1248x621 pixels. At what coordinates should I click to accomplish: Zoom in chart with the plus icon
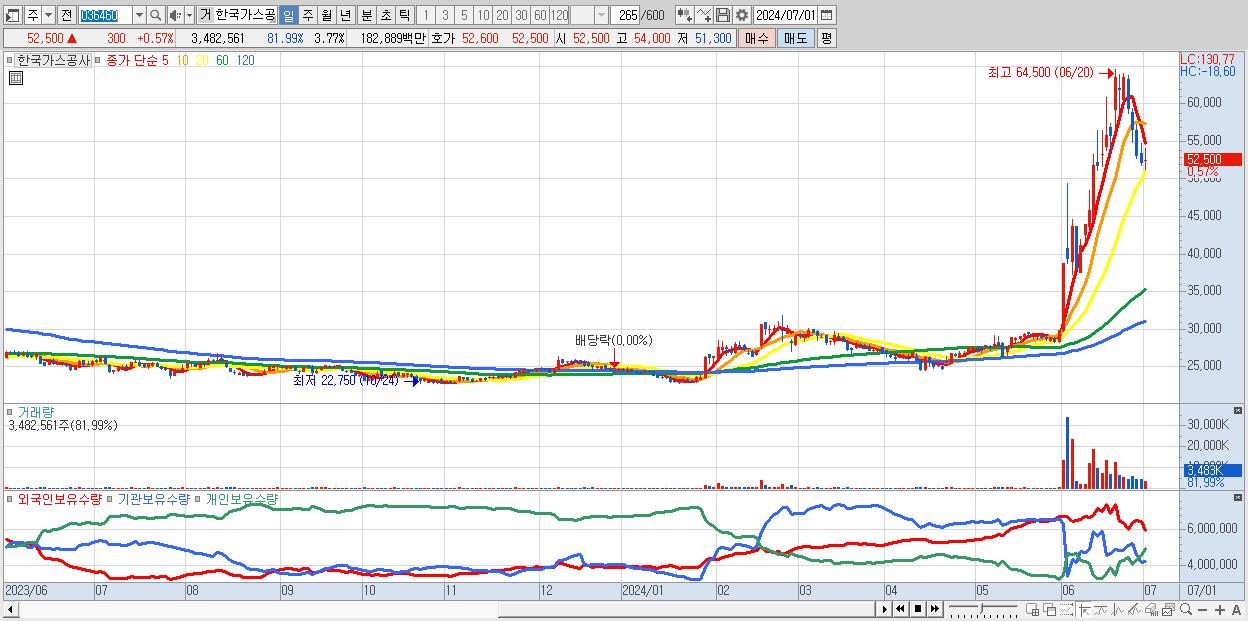1219,610
